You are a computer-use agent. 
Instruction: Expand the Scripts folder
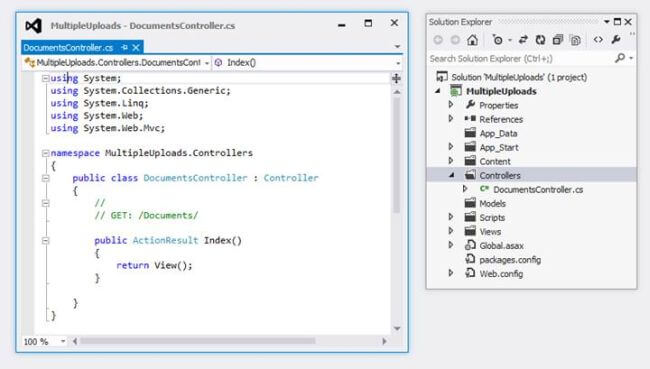[451, 217]
